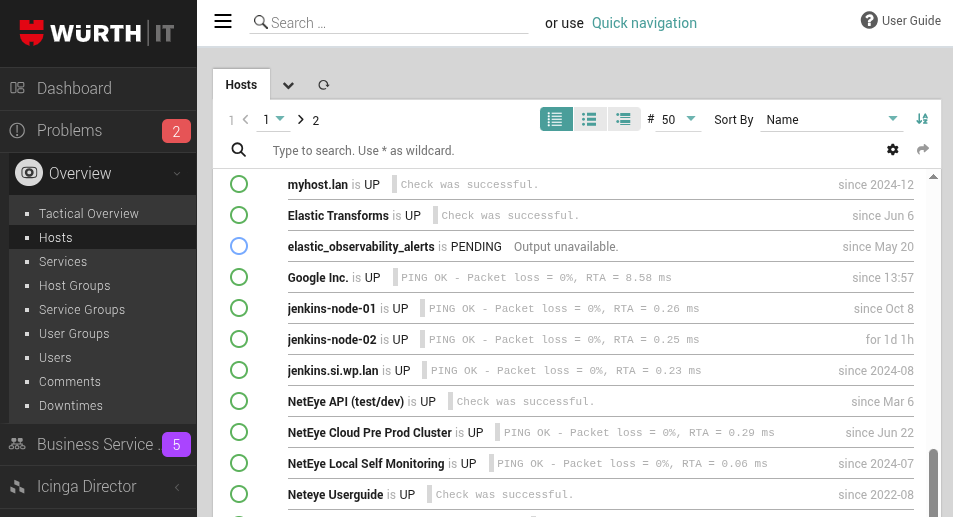Click the magnifier icon beside the filter
Screen dimensions: 953x517
point(239,150)
